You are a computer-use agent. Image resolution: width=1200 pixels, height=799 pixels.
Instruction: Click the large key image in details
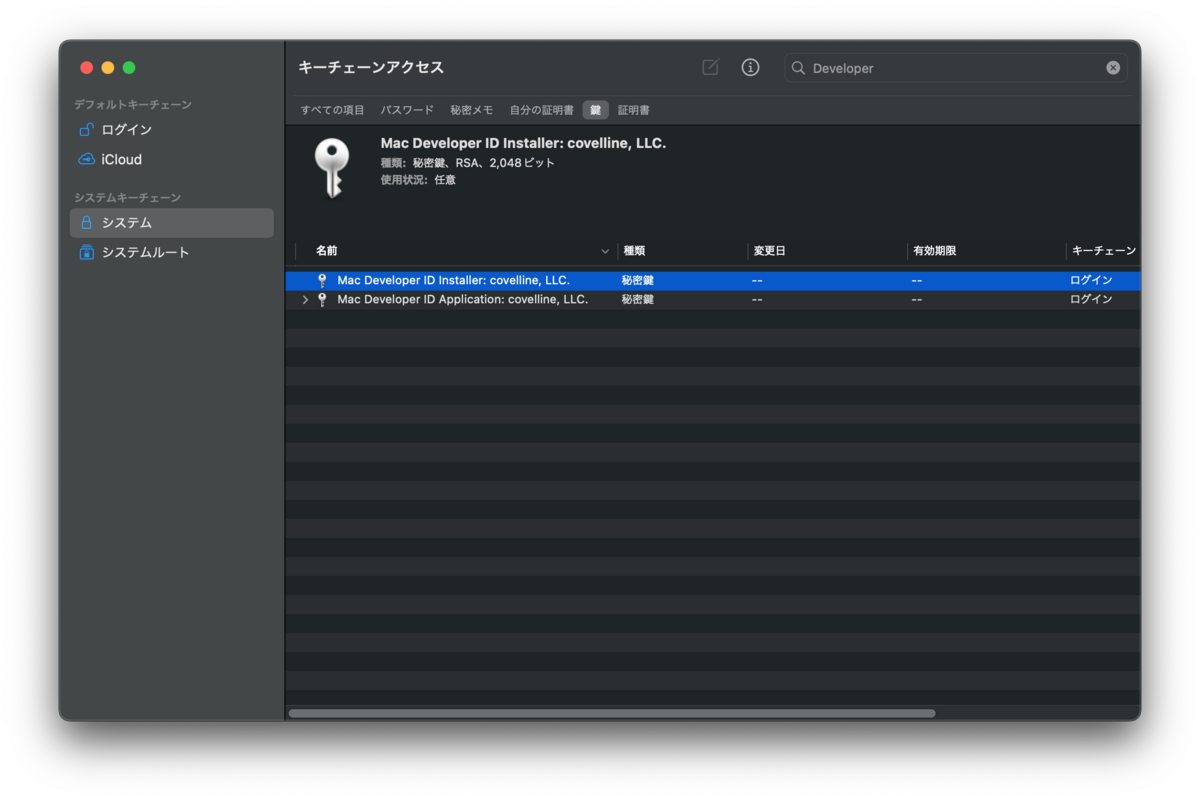click(331, 168)
